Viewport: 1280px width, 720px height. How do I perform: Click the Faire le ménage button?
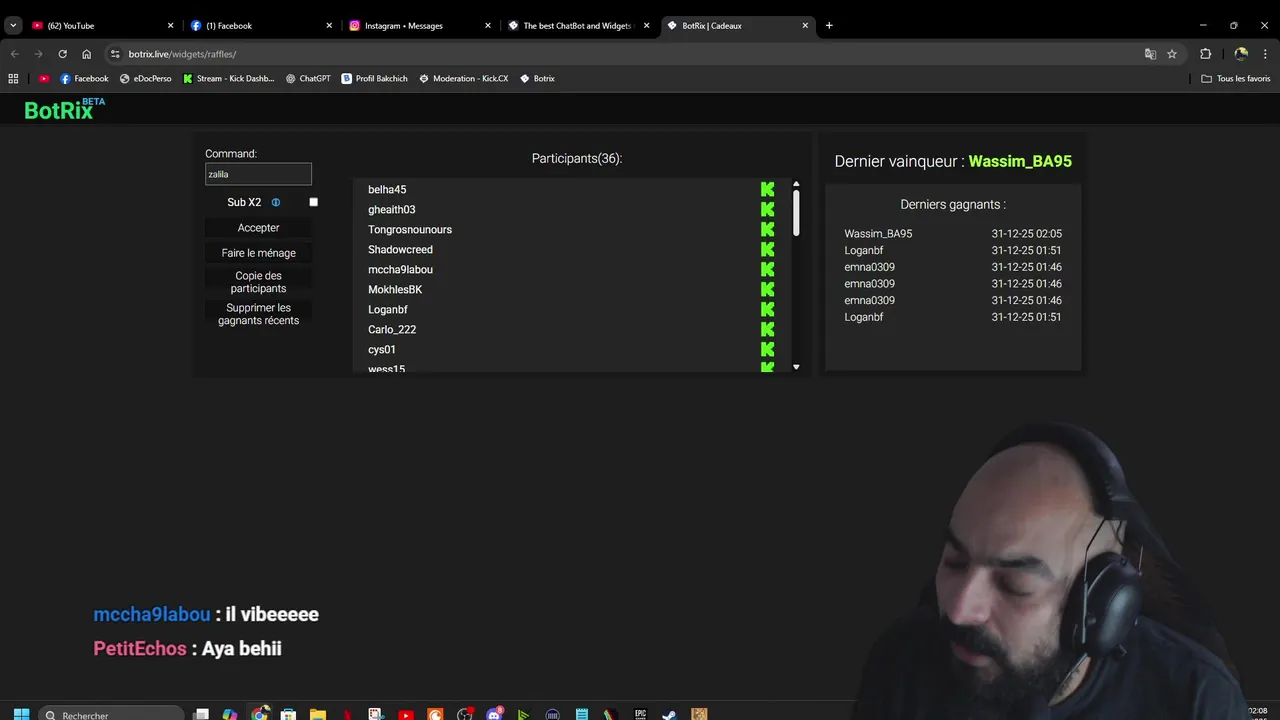pos(258,253)
